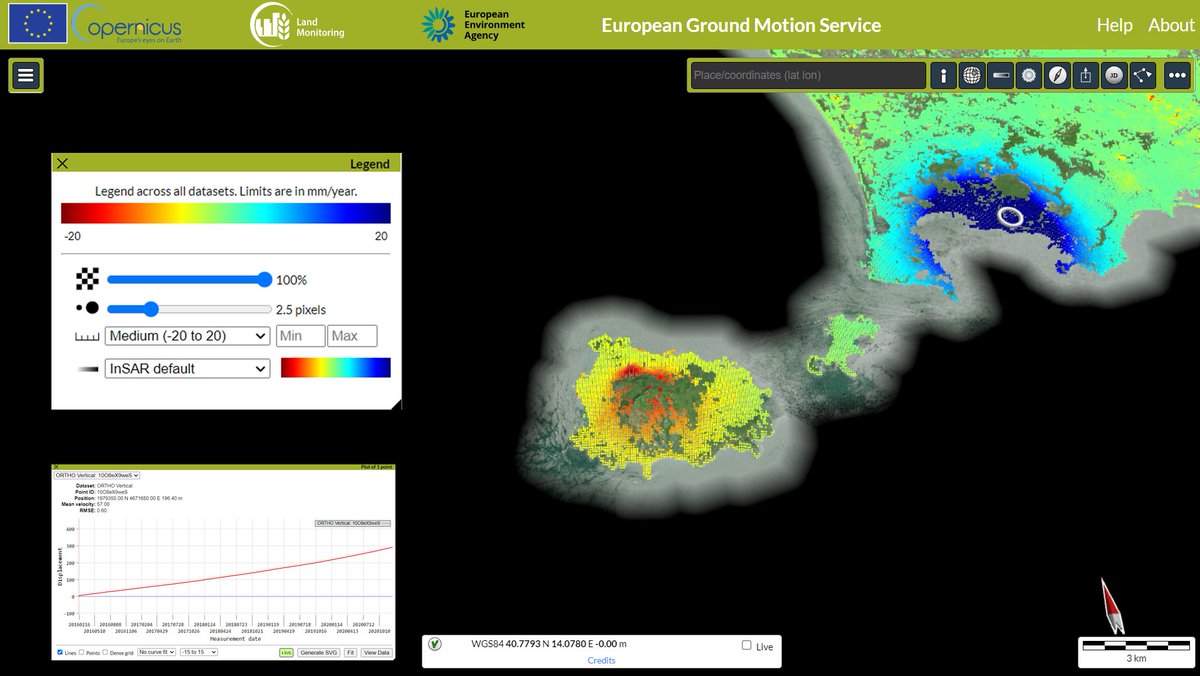
Task: Click the flat bar legend icon in toolbar
Action: [1000, 75]
